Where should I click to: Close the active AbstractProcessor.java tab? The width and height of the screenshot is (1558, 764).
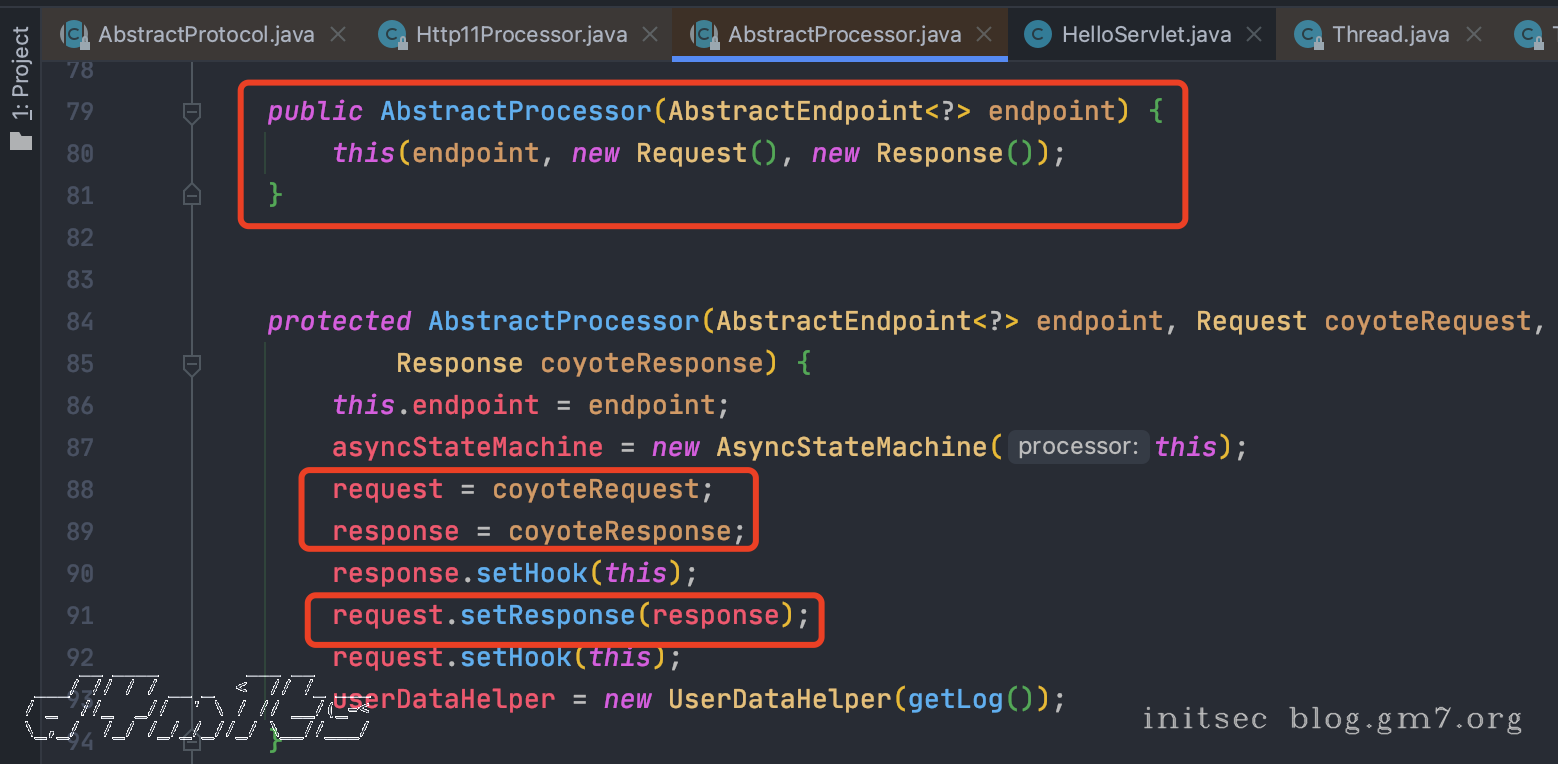984,35
